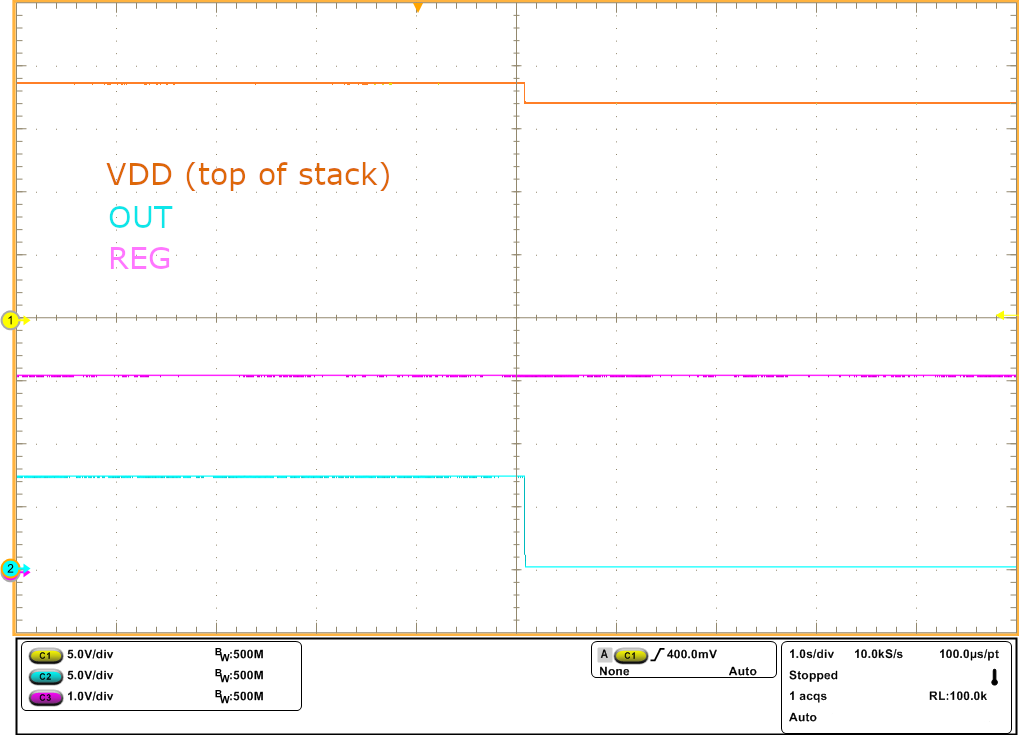Viewport: 1024px width, 736px height.
Task: Open the 1.0s/div horizontal scale readout
Action: (811, 653)
